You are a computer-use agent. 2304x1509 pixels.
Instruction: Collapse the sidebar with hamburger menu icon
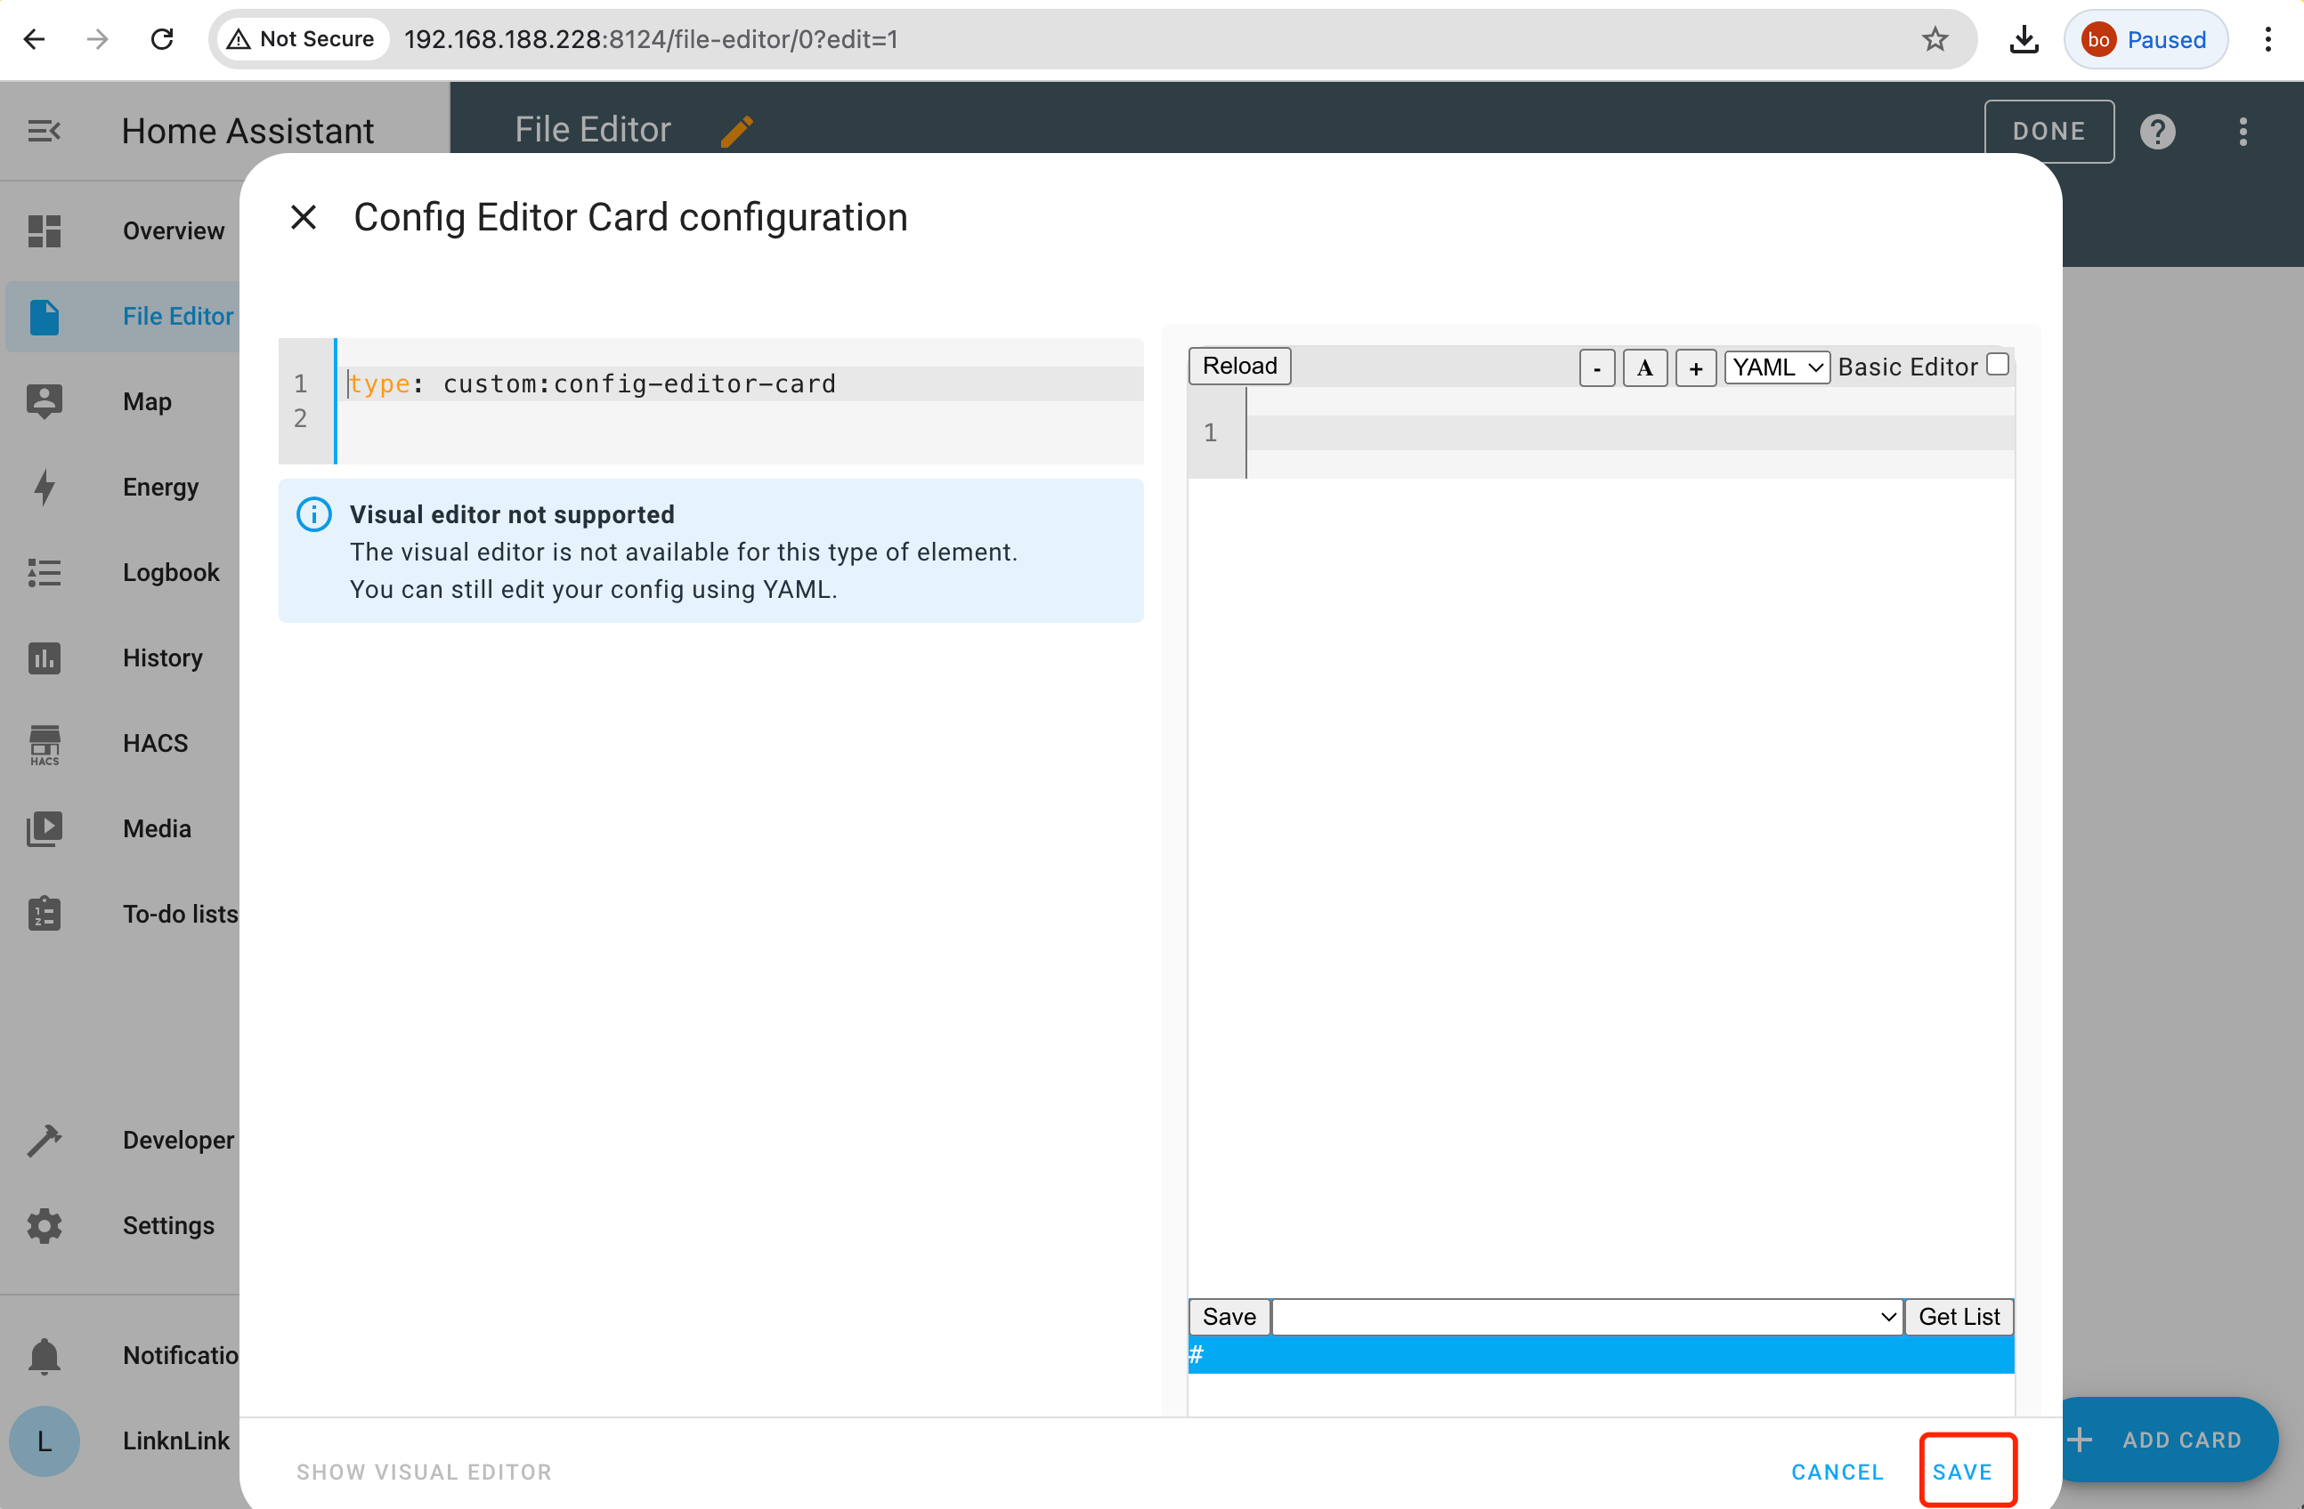(44, 131)
